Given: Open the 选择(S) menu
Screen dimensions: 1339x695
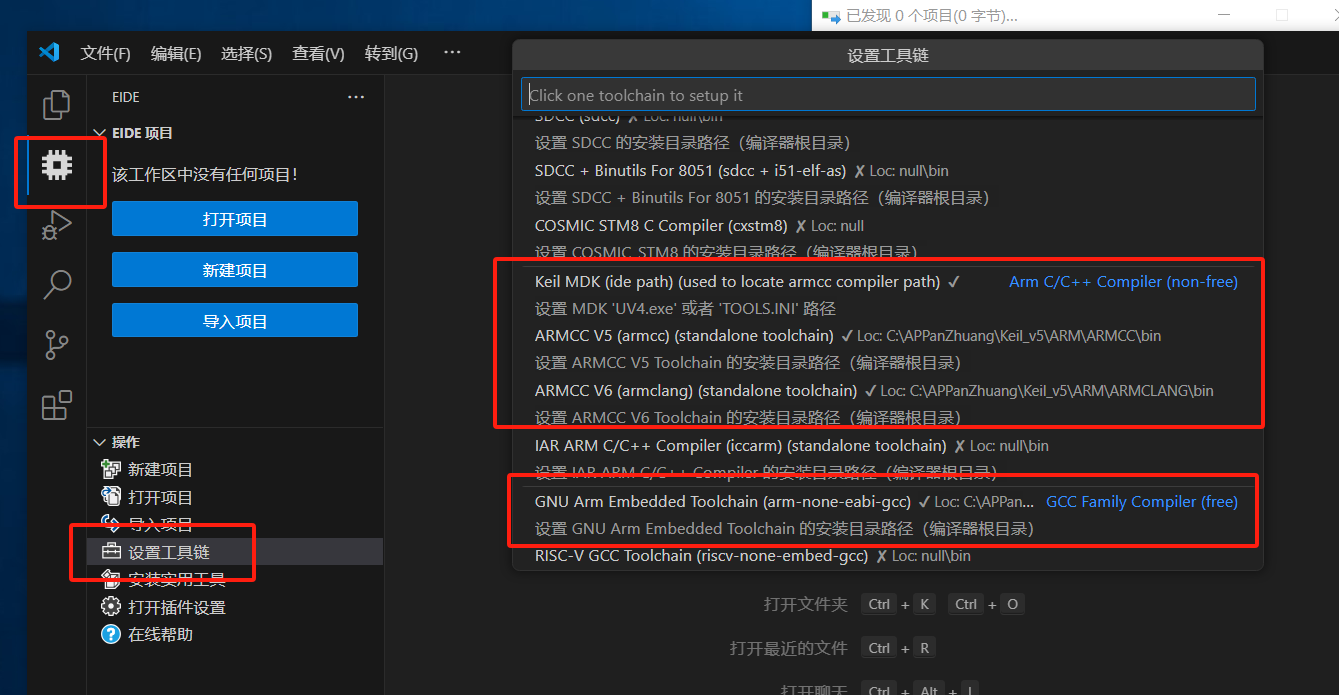Looking at the screenshot, I should pyautogui.click(x=246, y=53).
